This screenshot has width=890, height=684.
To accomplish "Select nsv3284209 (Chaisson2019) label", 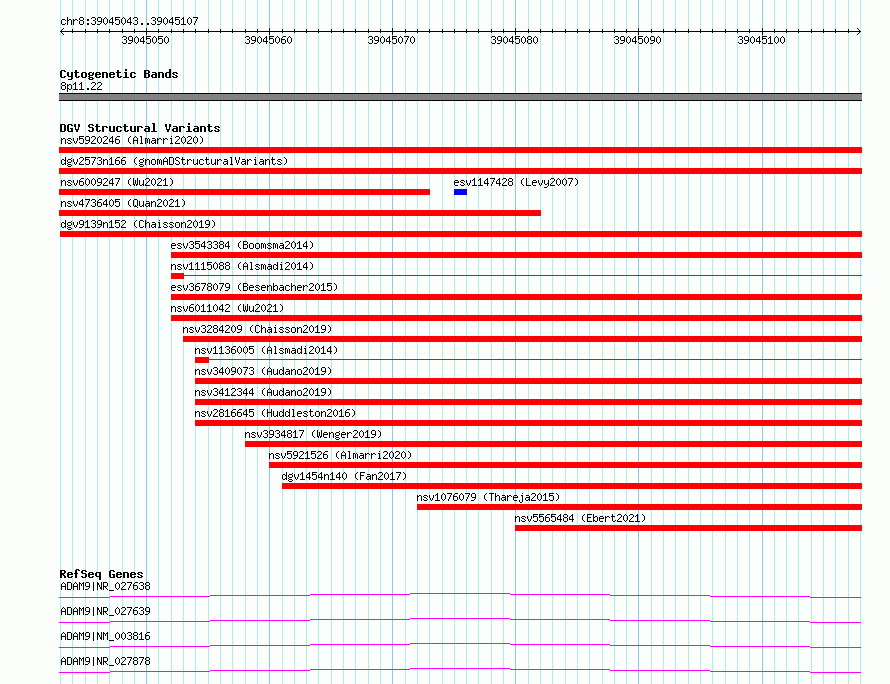I will (x=257, y=329).
